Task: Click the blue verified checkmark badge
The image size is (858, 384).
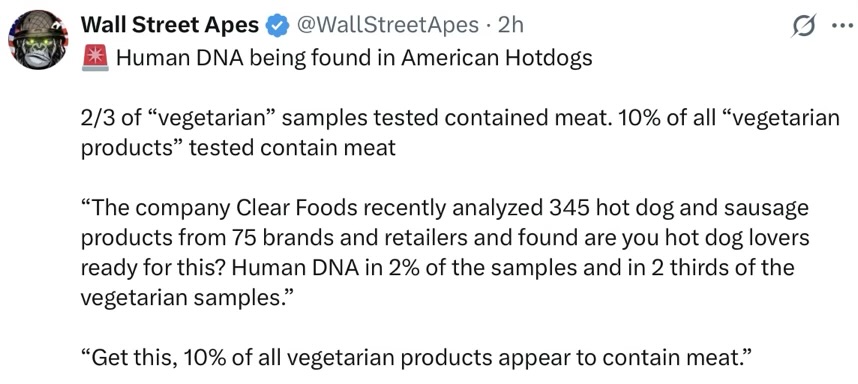Action: click(x=277, y=25)
